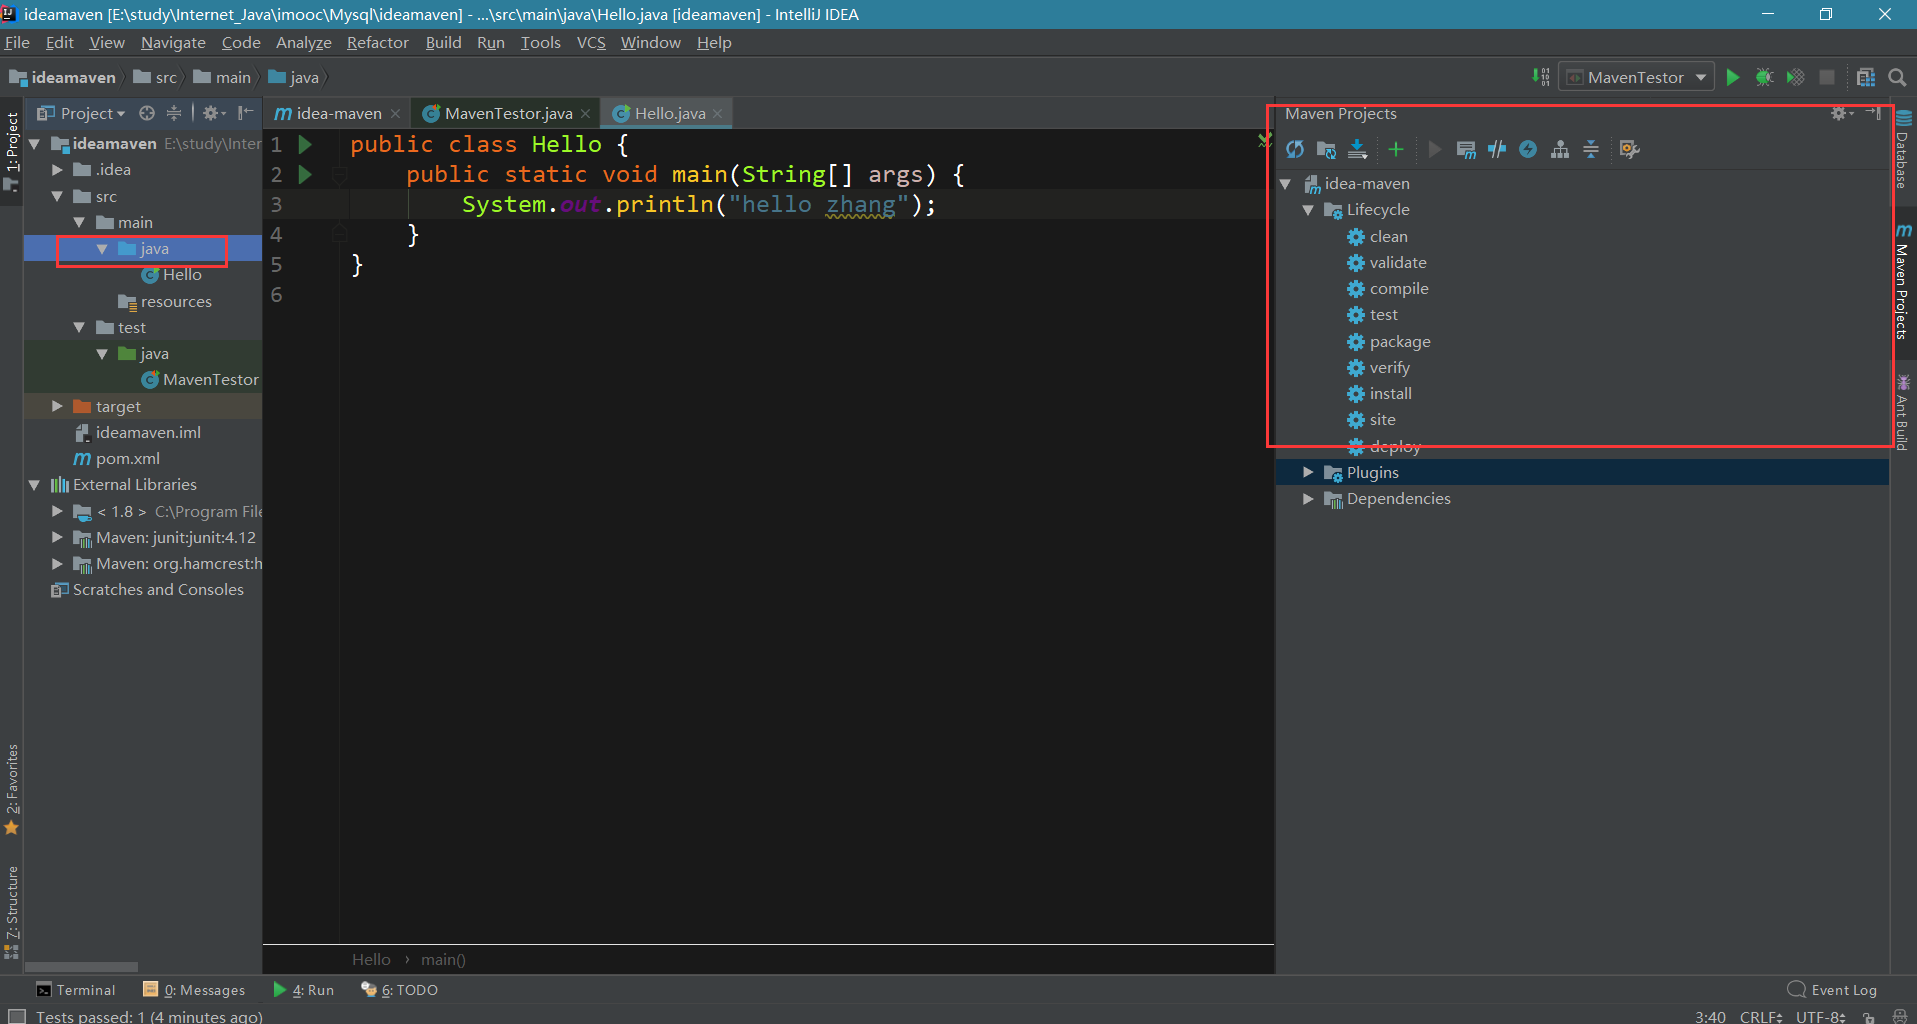Open the Terminal tool window
This screenshot has height=1024, width=1917.
pyautogui.click(x=76, y=990)
